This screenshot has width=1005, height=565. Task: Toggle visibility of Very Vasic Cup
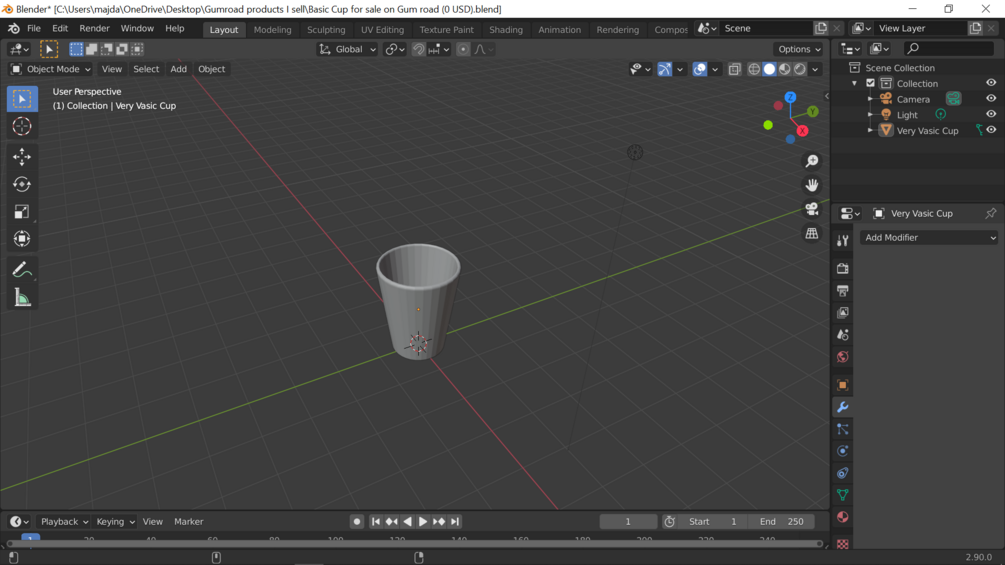point(991,130)
